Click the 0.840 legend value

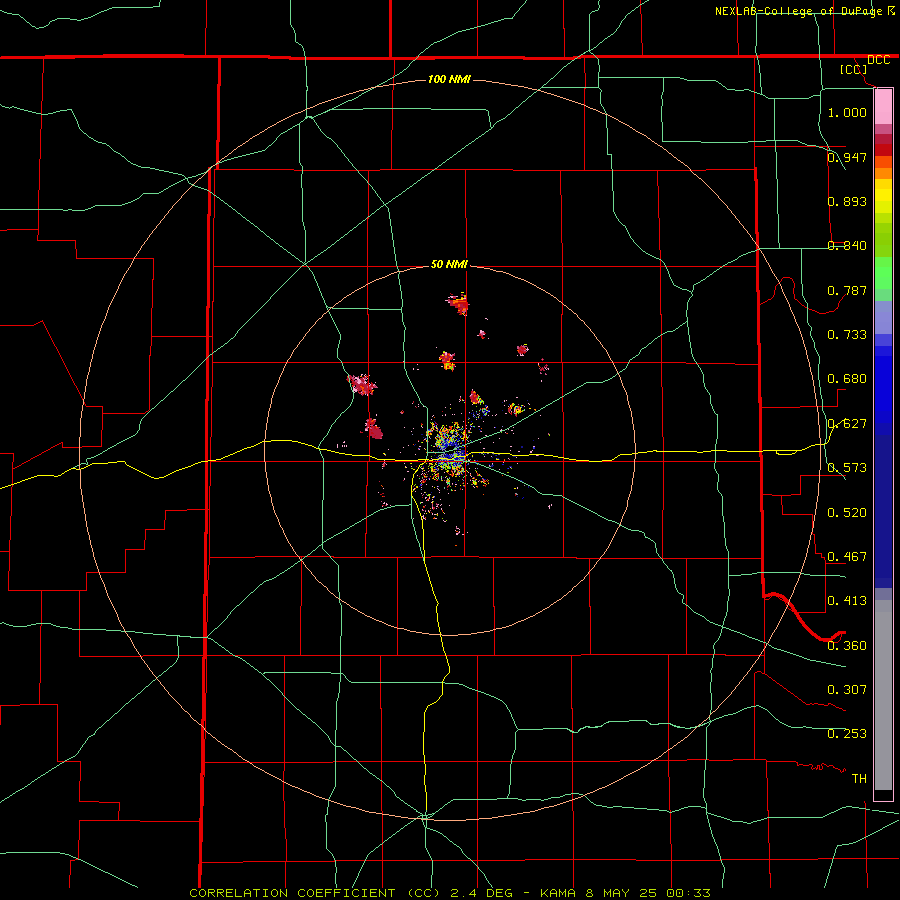(x=847, y=245)
